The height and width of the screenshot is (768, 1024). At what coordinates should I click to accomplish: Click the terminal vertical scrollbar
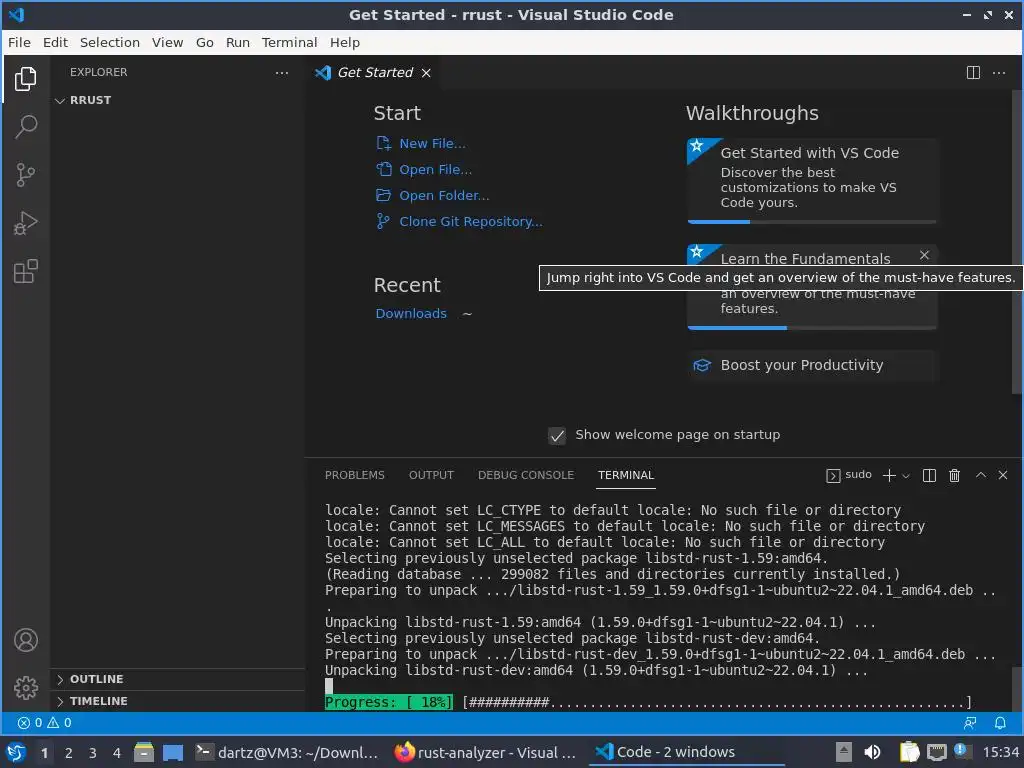click(x=1017, y=688)
